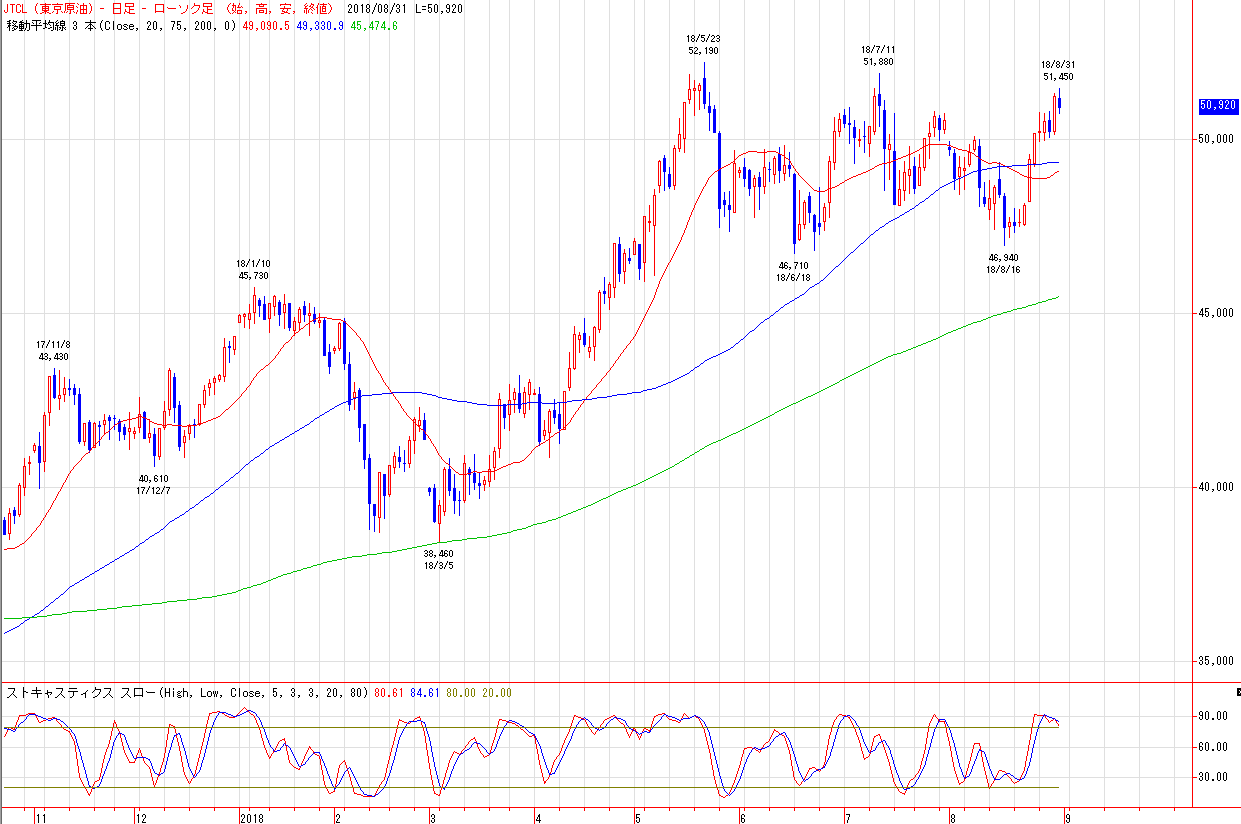This screenshot has height=824, width=1241.
Task: Click the 18/1/10 date annotation
Action: click(x=253, y=264)
